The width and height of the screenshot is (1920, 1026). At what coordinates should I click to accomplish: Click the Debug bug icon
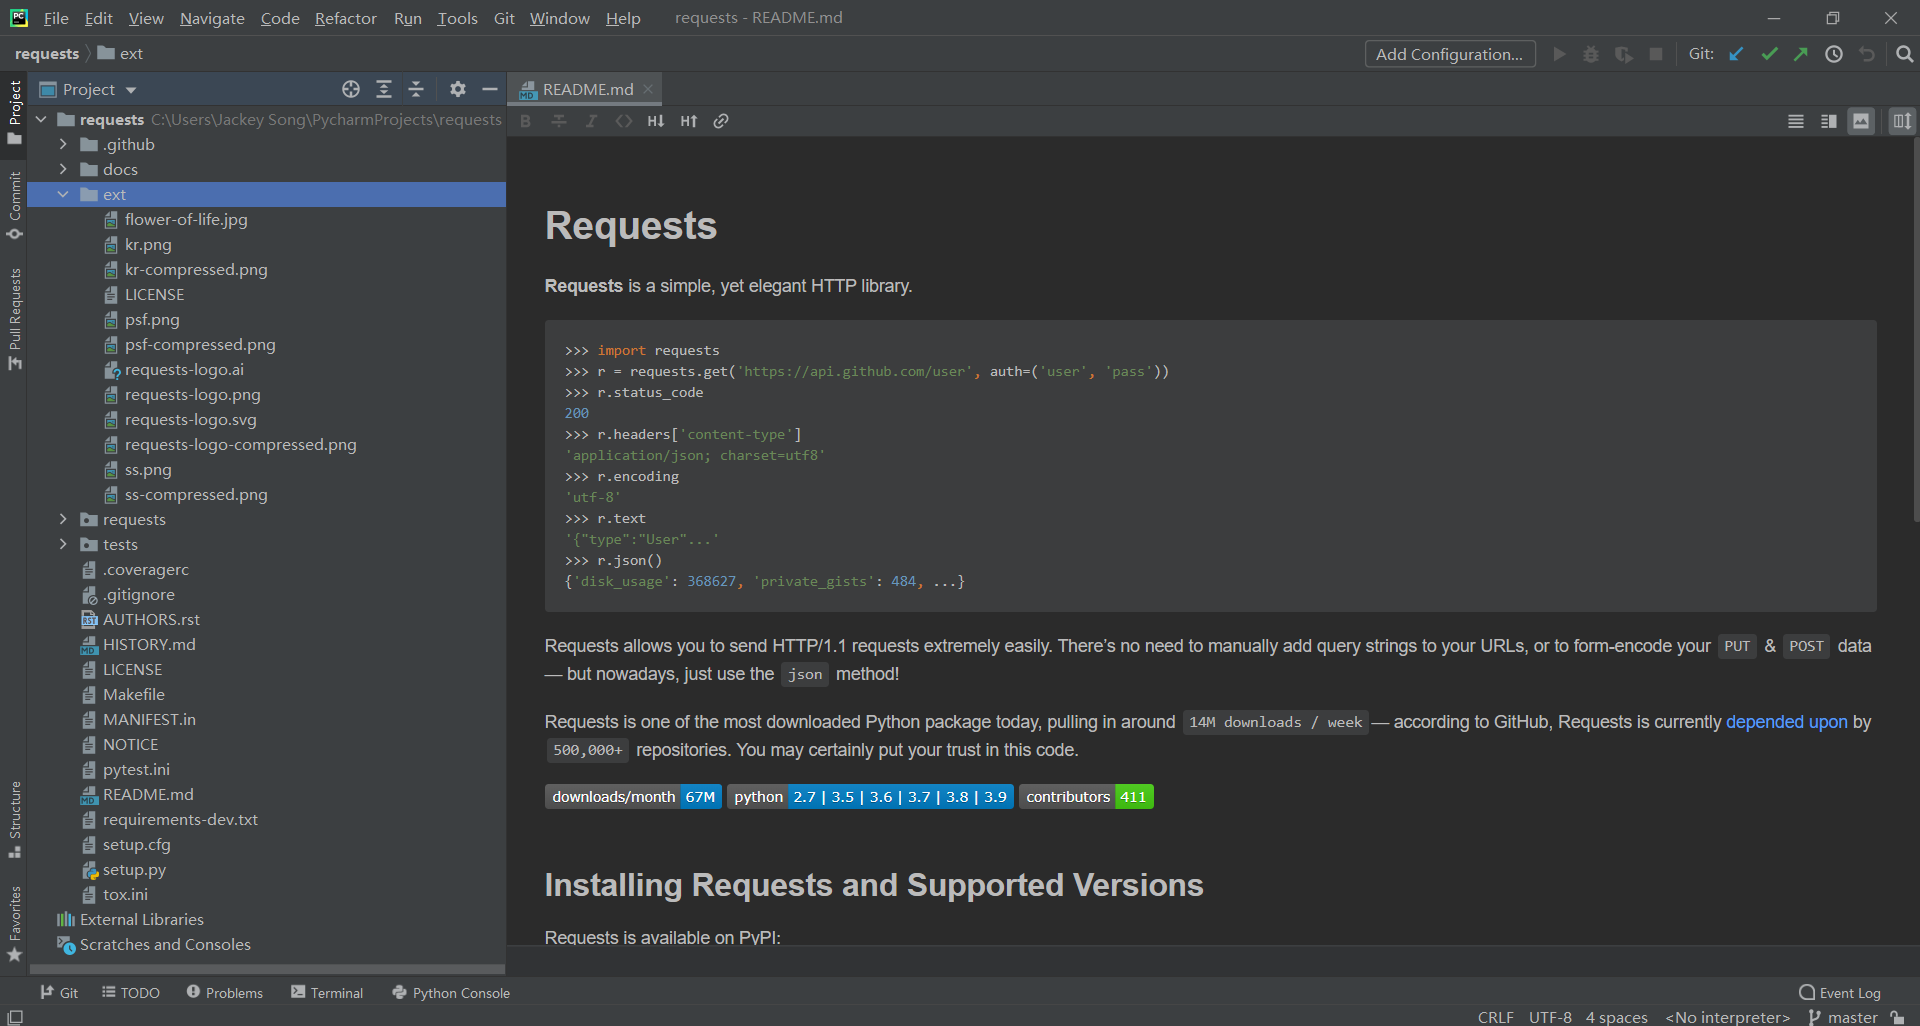click(1591, 54)
